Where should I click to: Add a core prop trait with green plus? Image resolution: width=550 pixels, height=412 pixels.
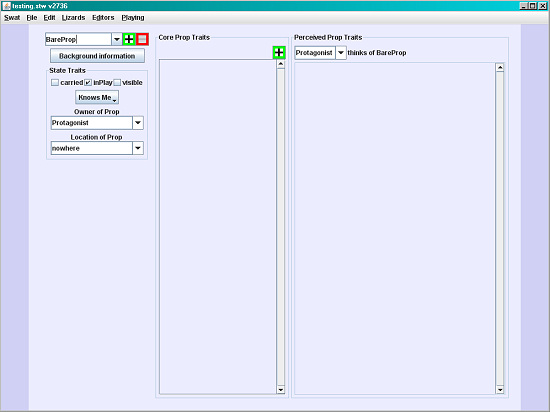tap(279, 53)
